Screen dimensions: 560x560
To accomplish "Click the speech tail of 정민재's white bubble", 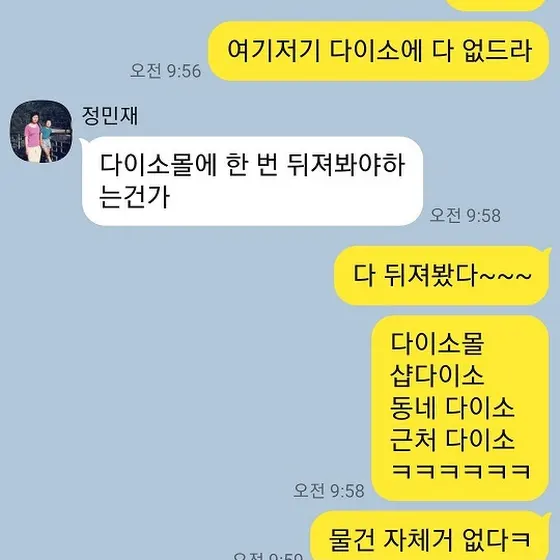I will 83,143.
